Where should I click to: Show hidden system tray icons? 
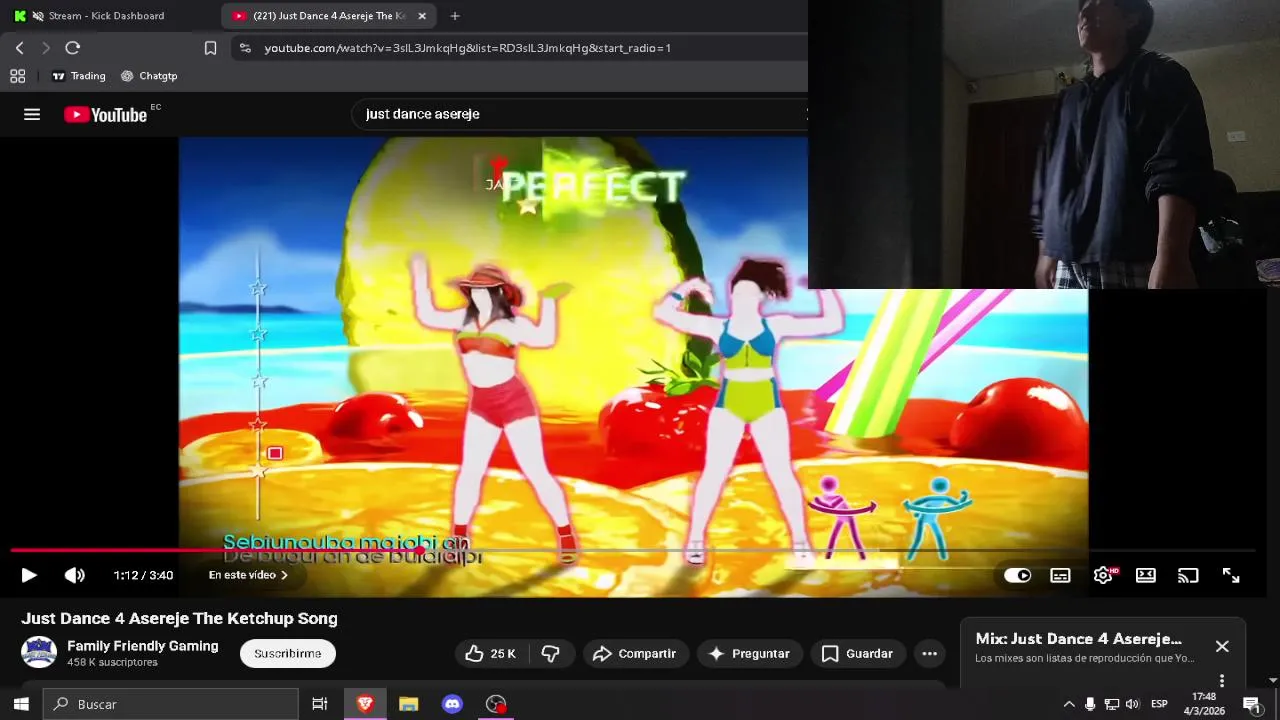click(1069, 704)
